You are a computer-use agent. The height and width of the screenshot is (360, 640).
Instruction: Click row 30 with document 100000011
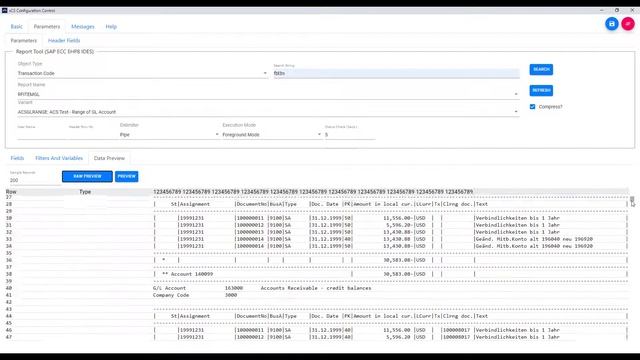(391, 218)
